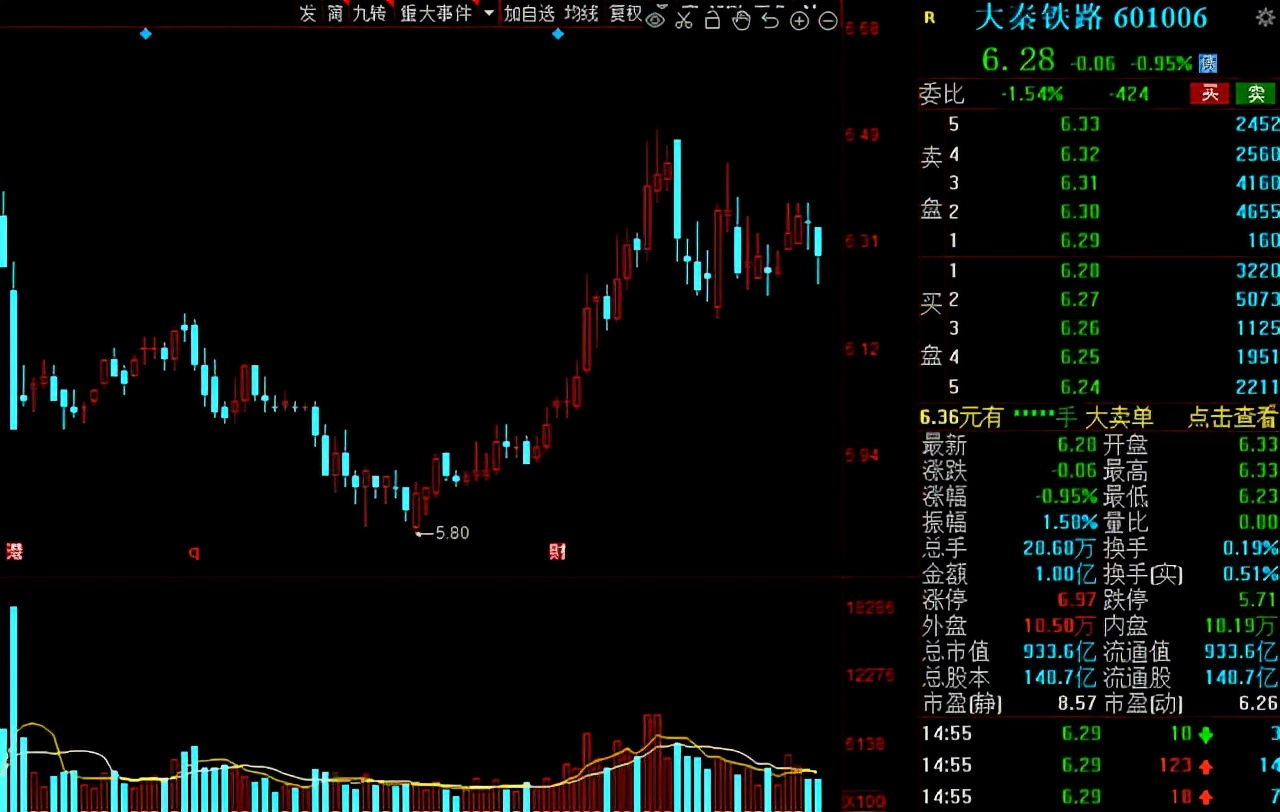Viewport: 1280px width, 812px height.
Task: Click 加自选 to add to watchlist
Action: [x=529, y=14]
